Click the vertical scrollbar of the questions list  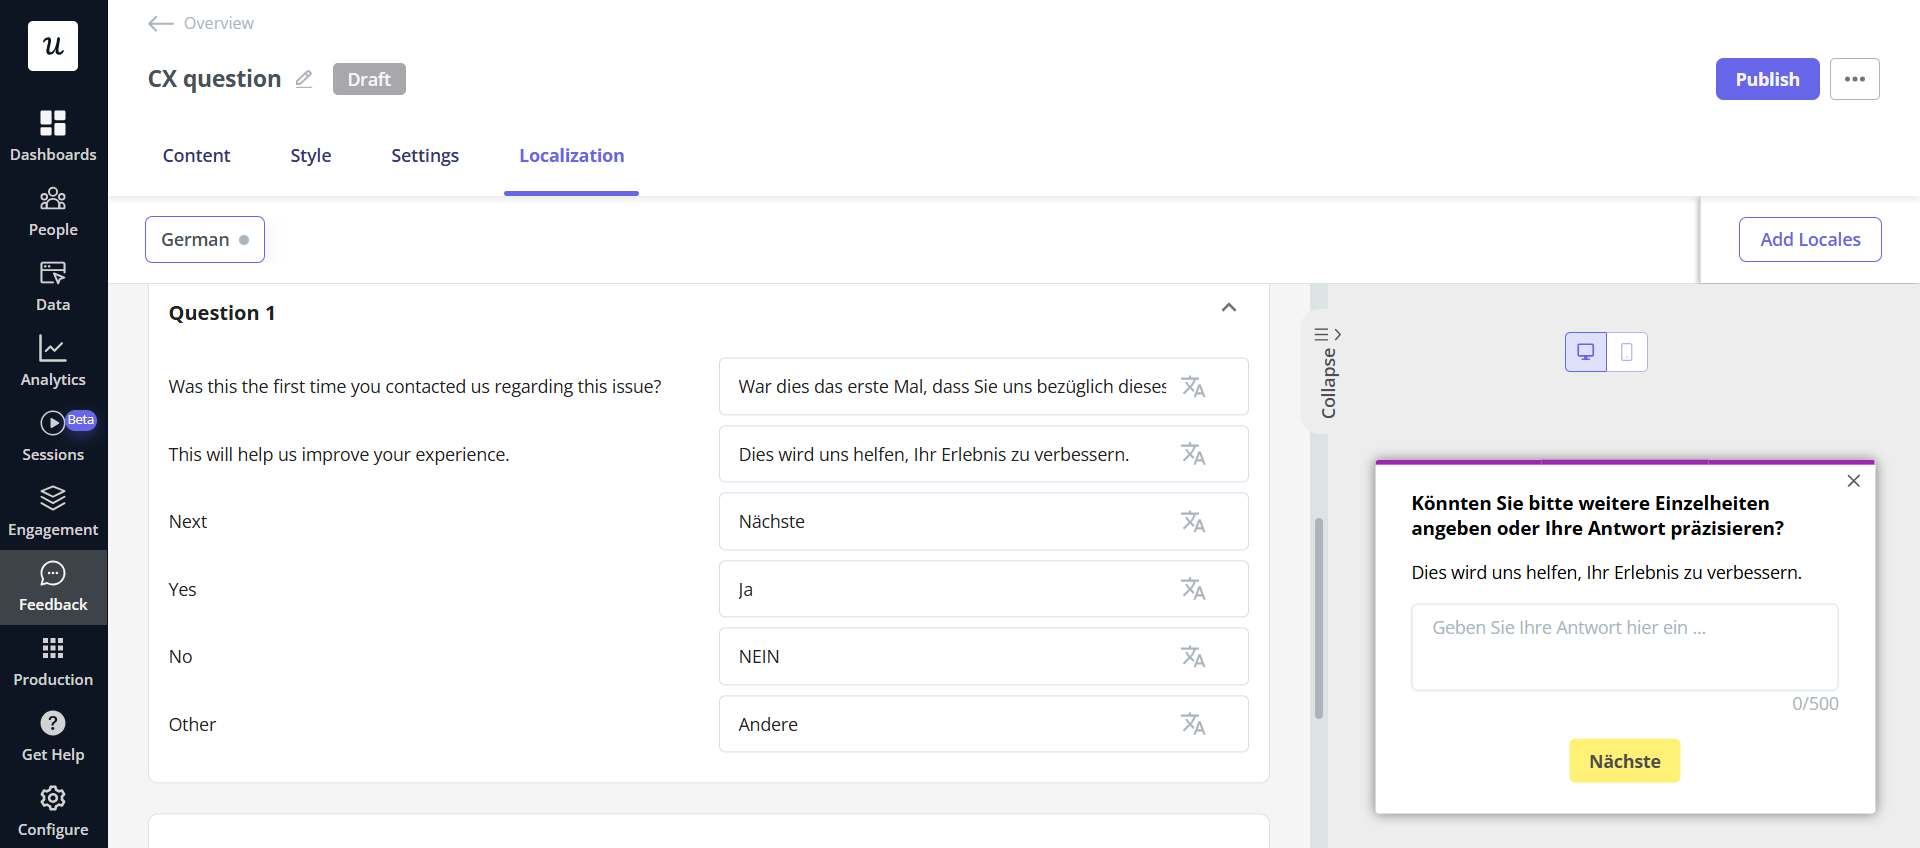coord(1319,618)
